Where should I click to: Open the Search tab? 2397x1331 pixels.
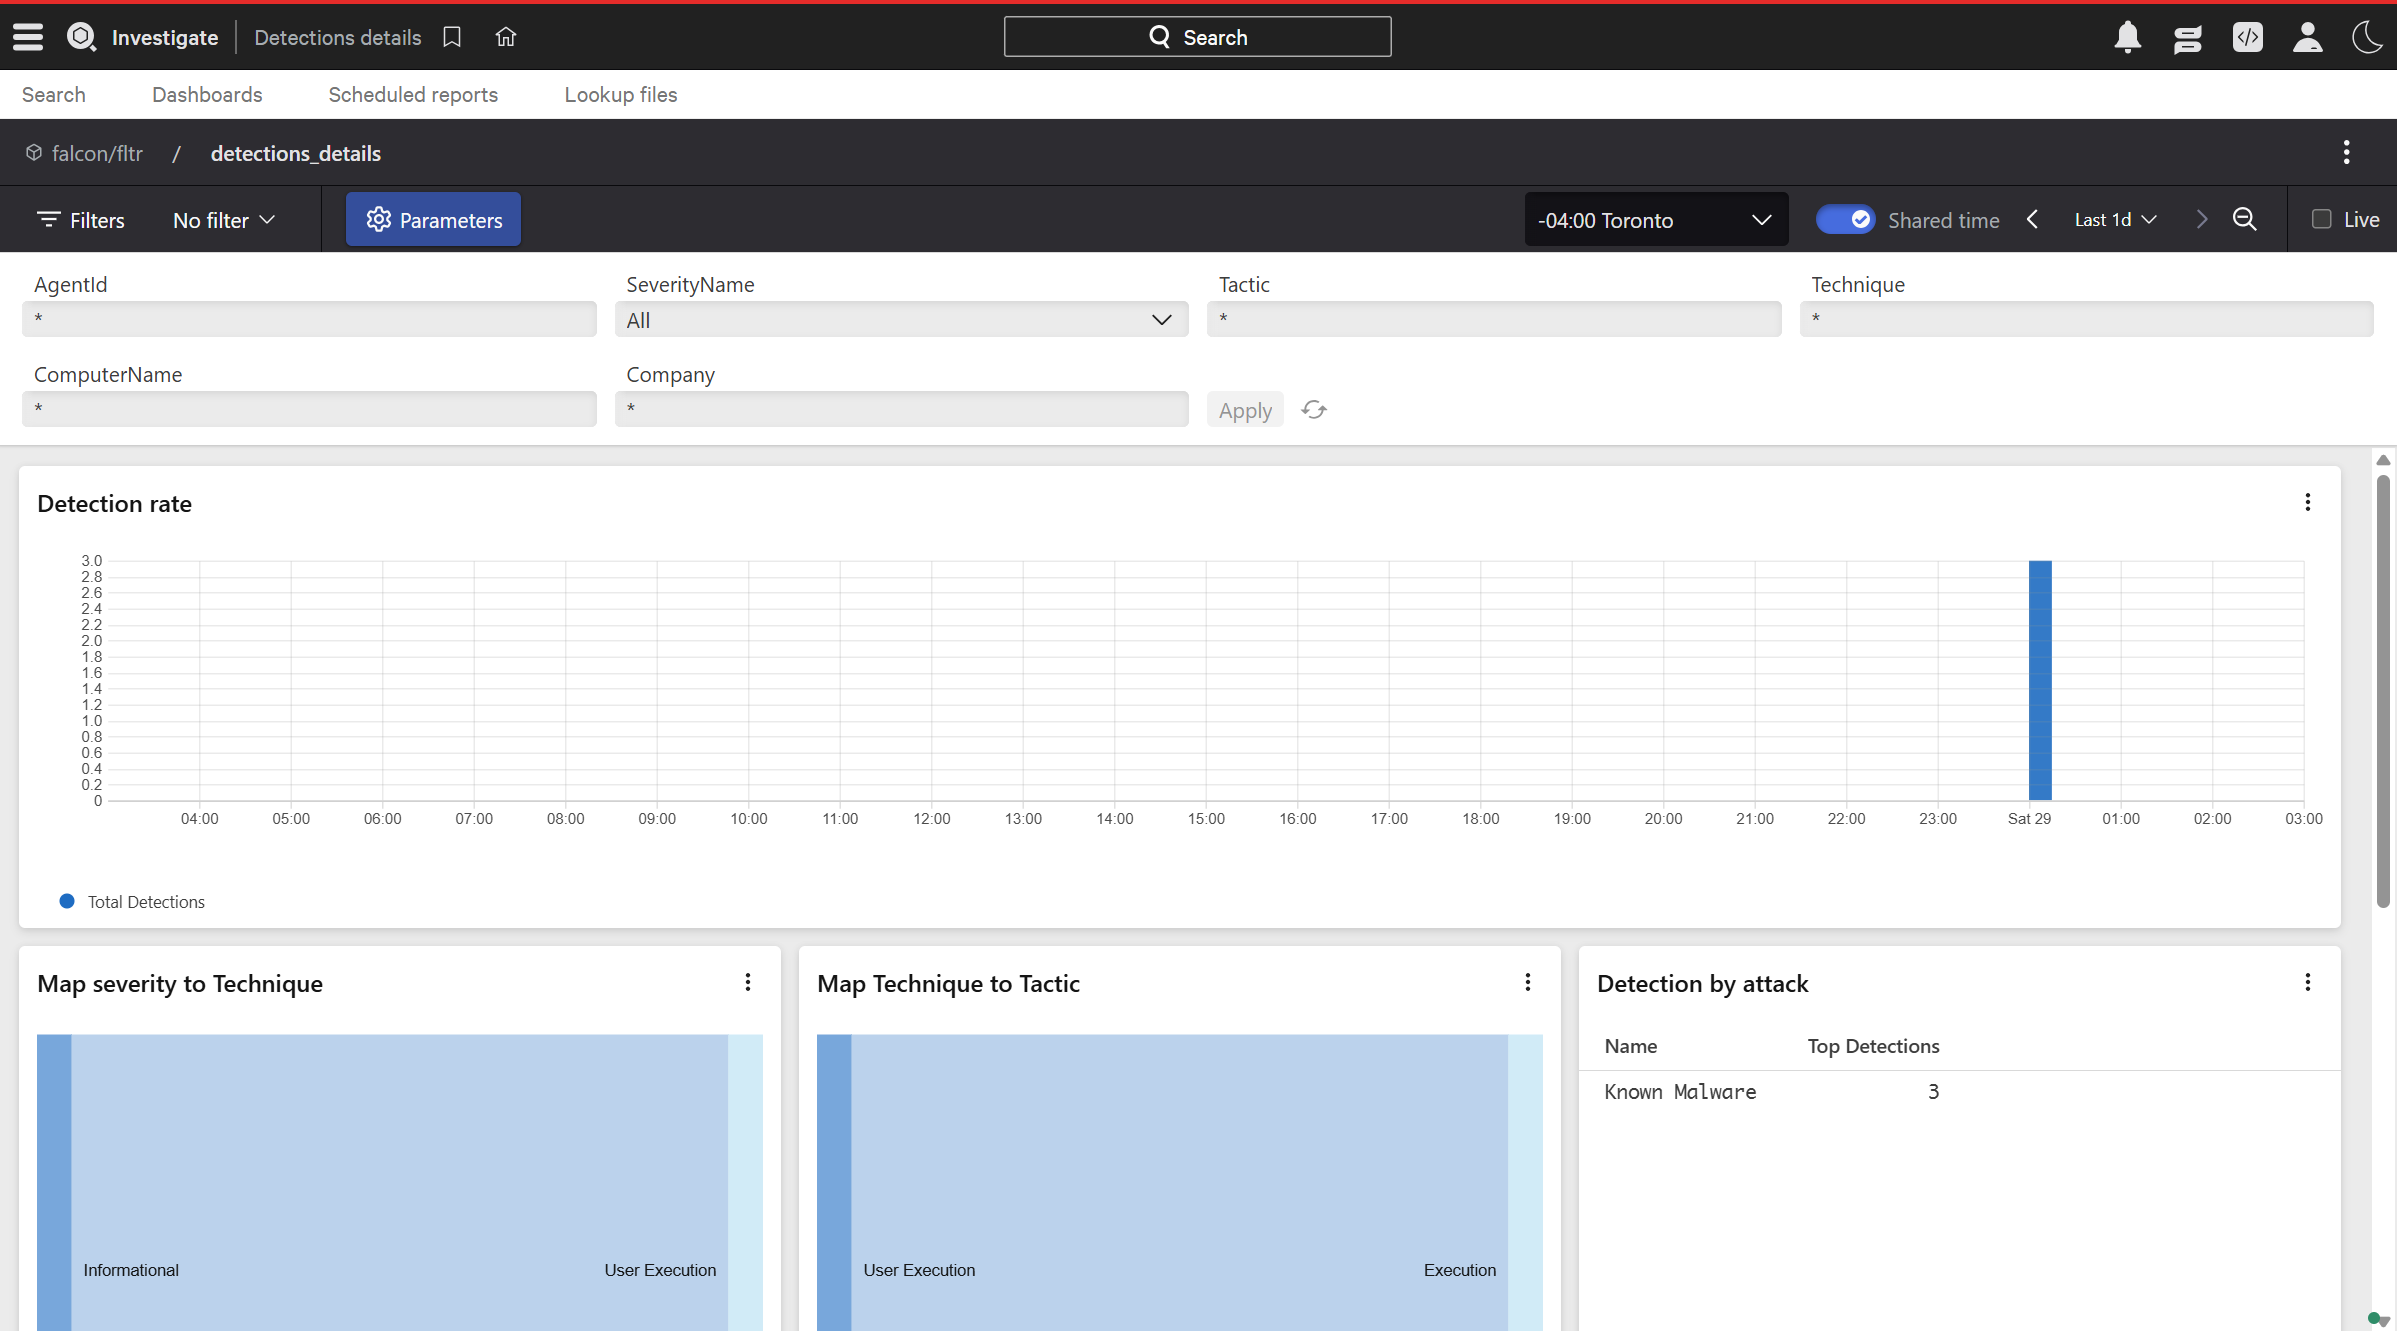click(54, 94)
